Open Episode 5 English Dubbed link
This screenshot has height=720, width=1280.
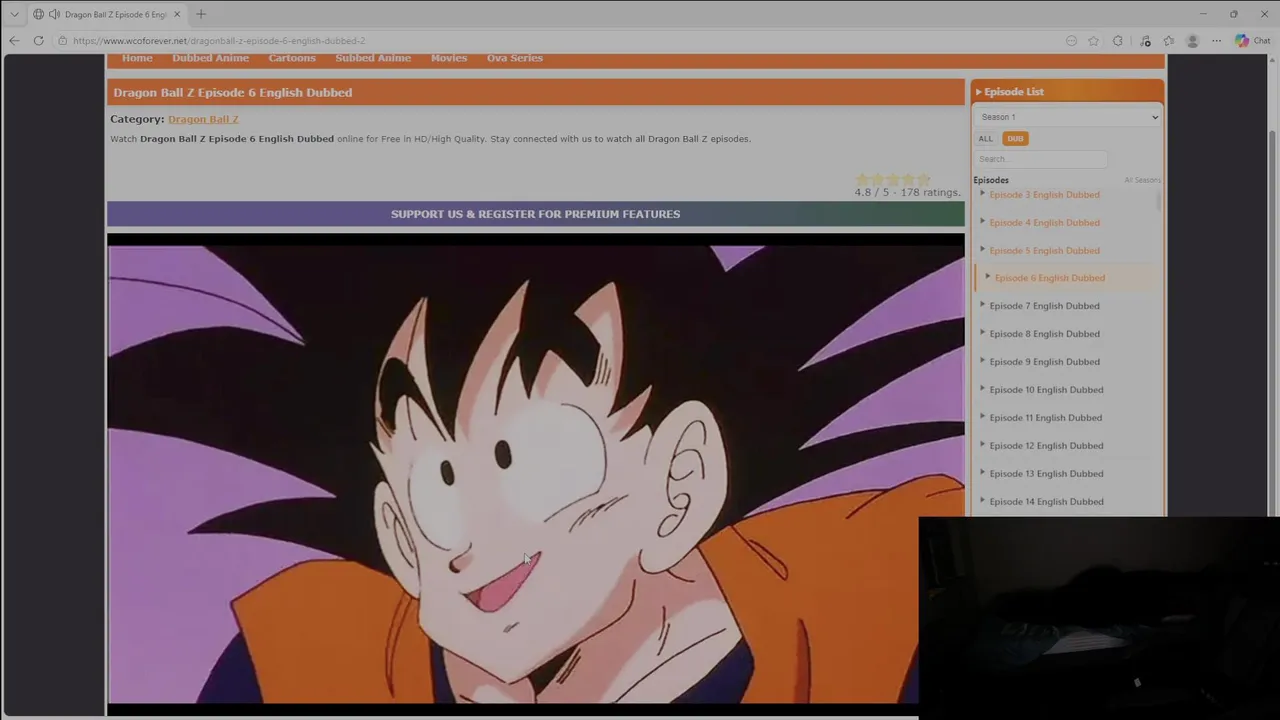click(1044, 251)
